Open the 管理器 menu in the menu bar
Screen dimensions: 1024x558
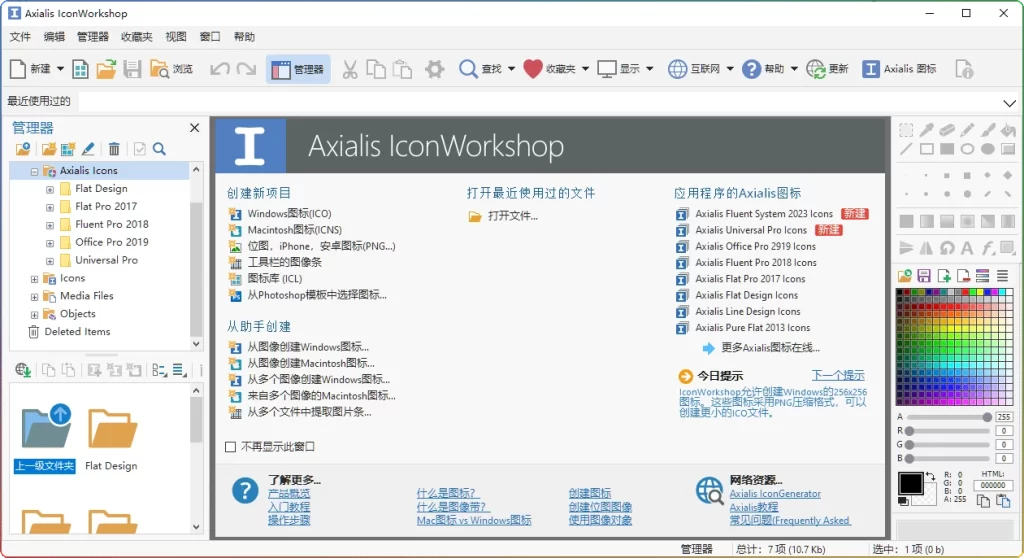[93, 37]
